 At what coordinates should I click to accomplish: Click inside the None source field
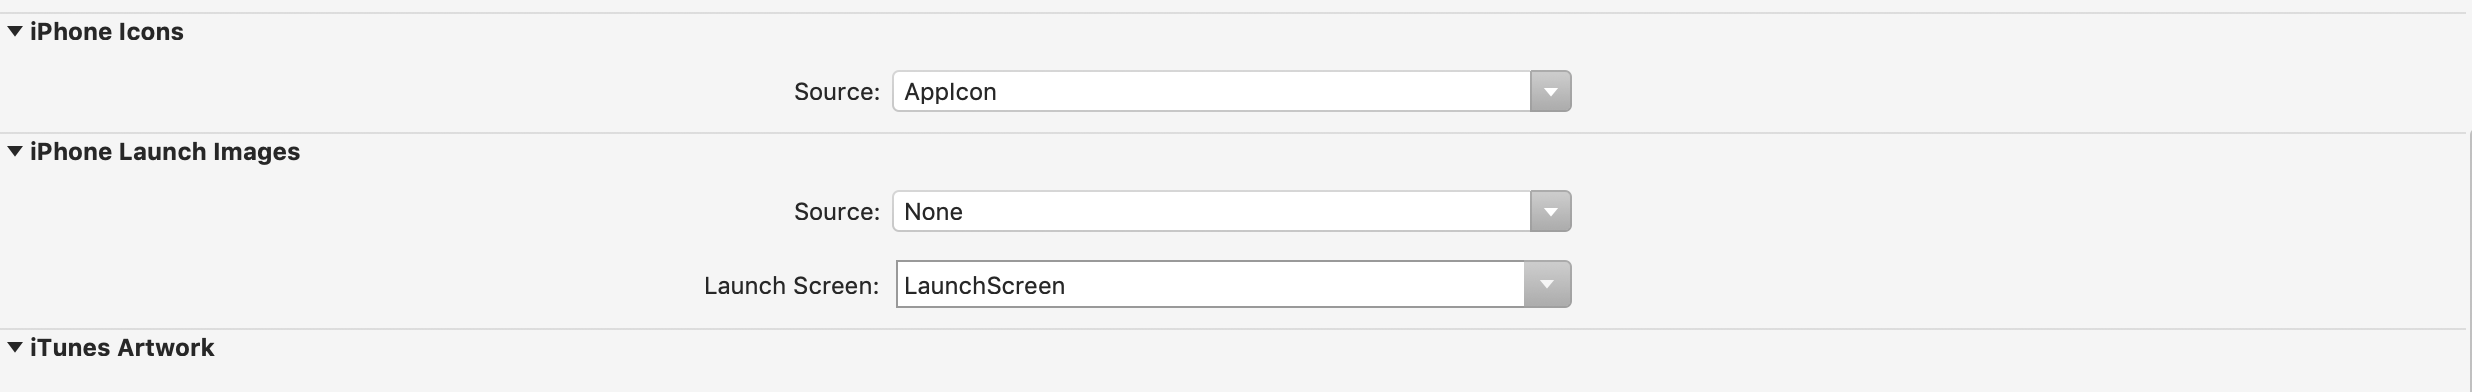pyautogui.click(x=1211, y=211)
